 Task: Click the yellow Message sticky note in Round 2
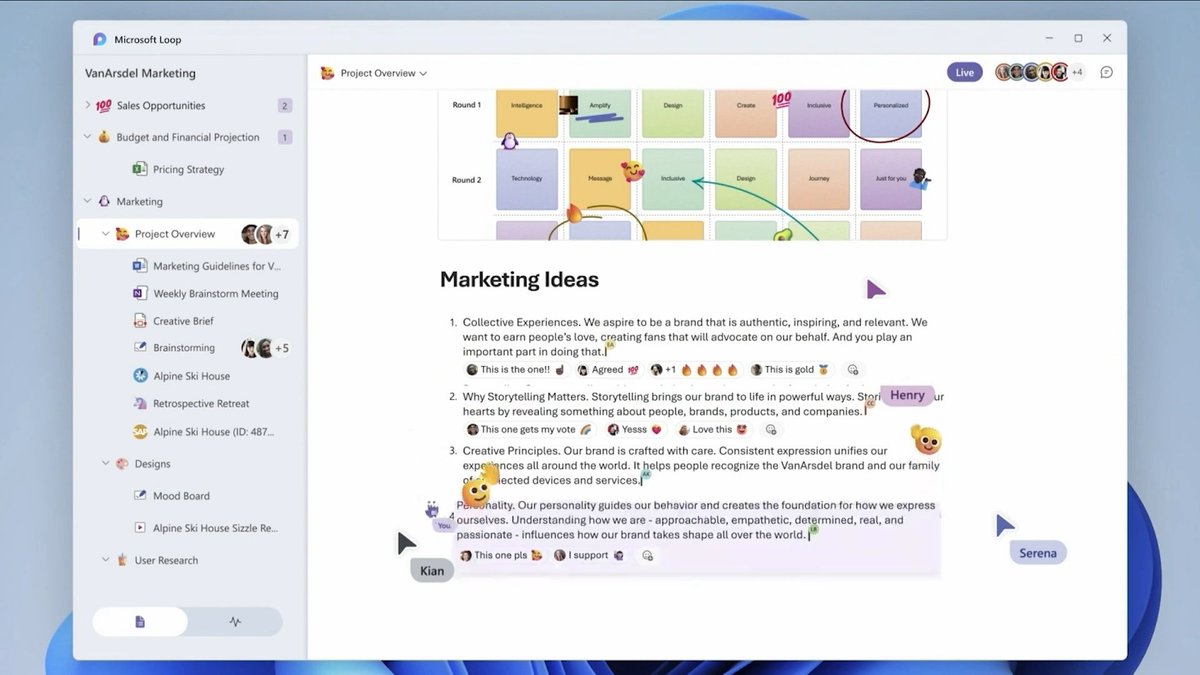point(600,179)
